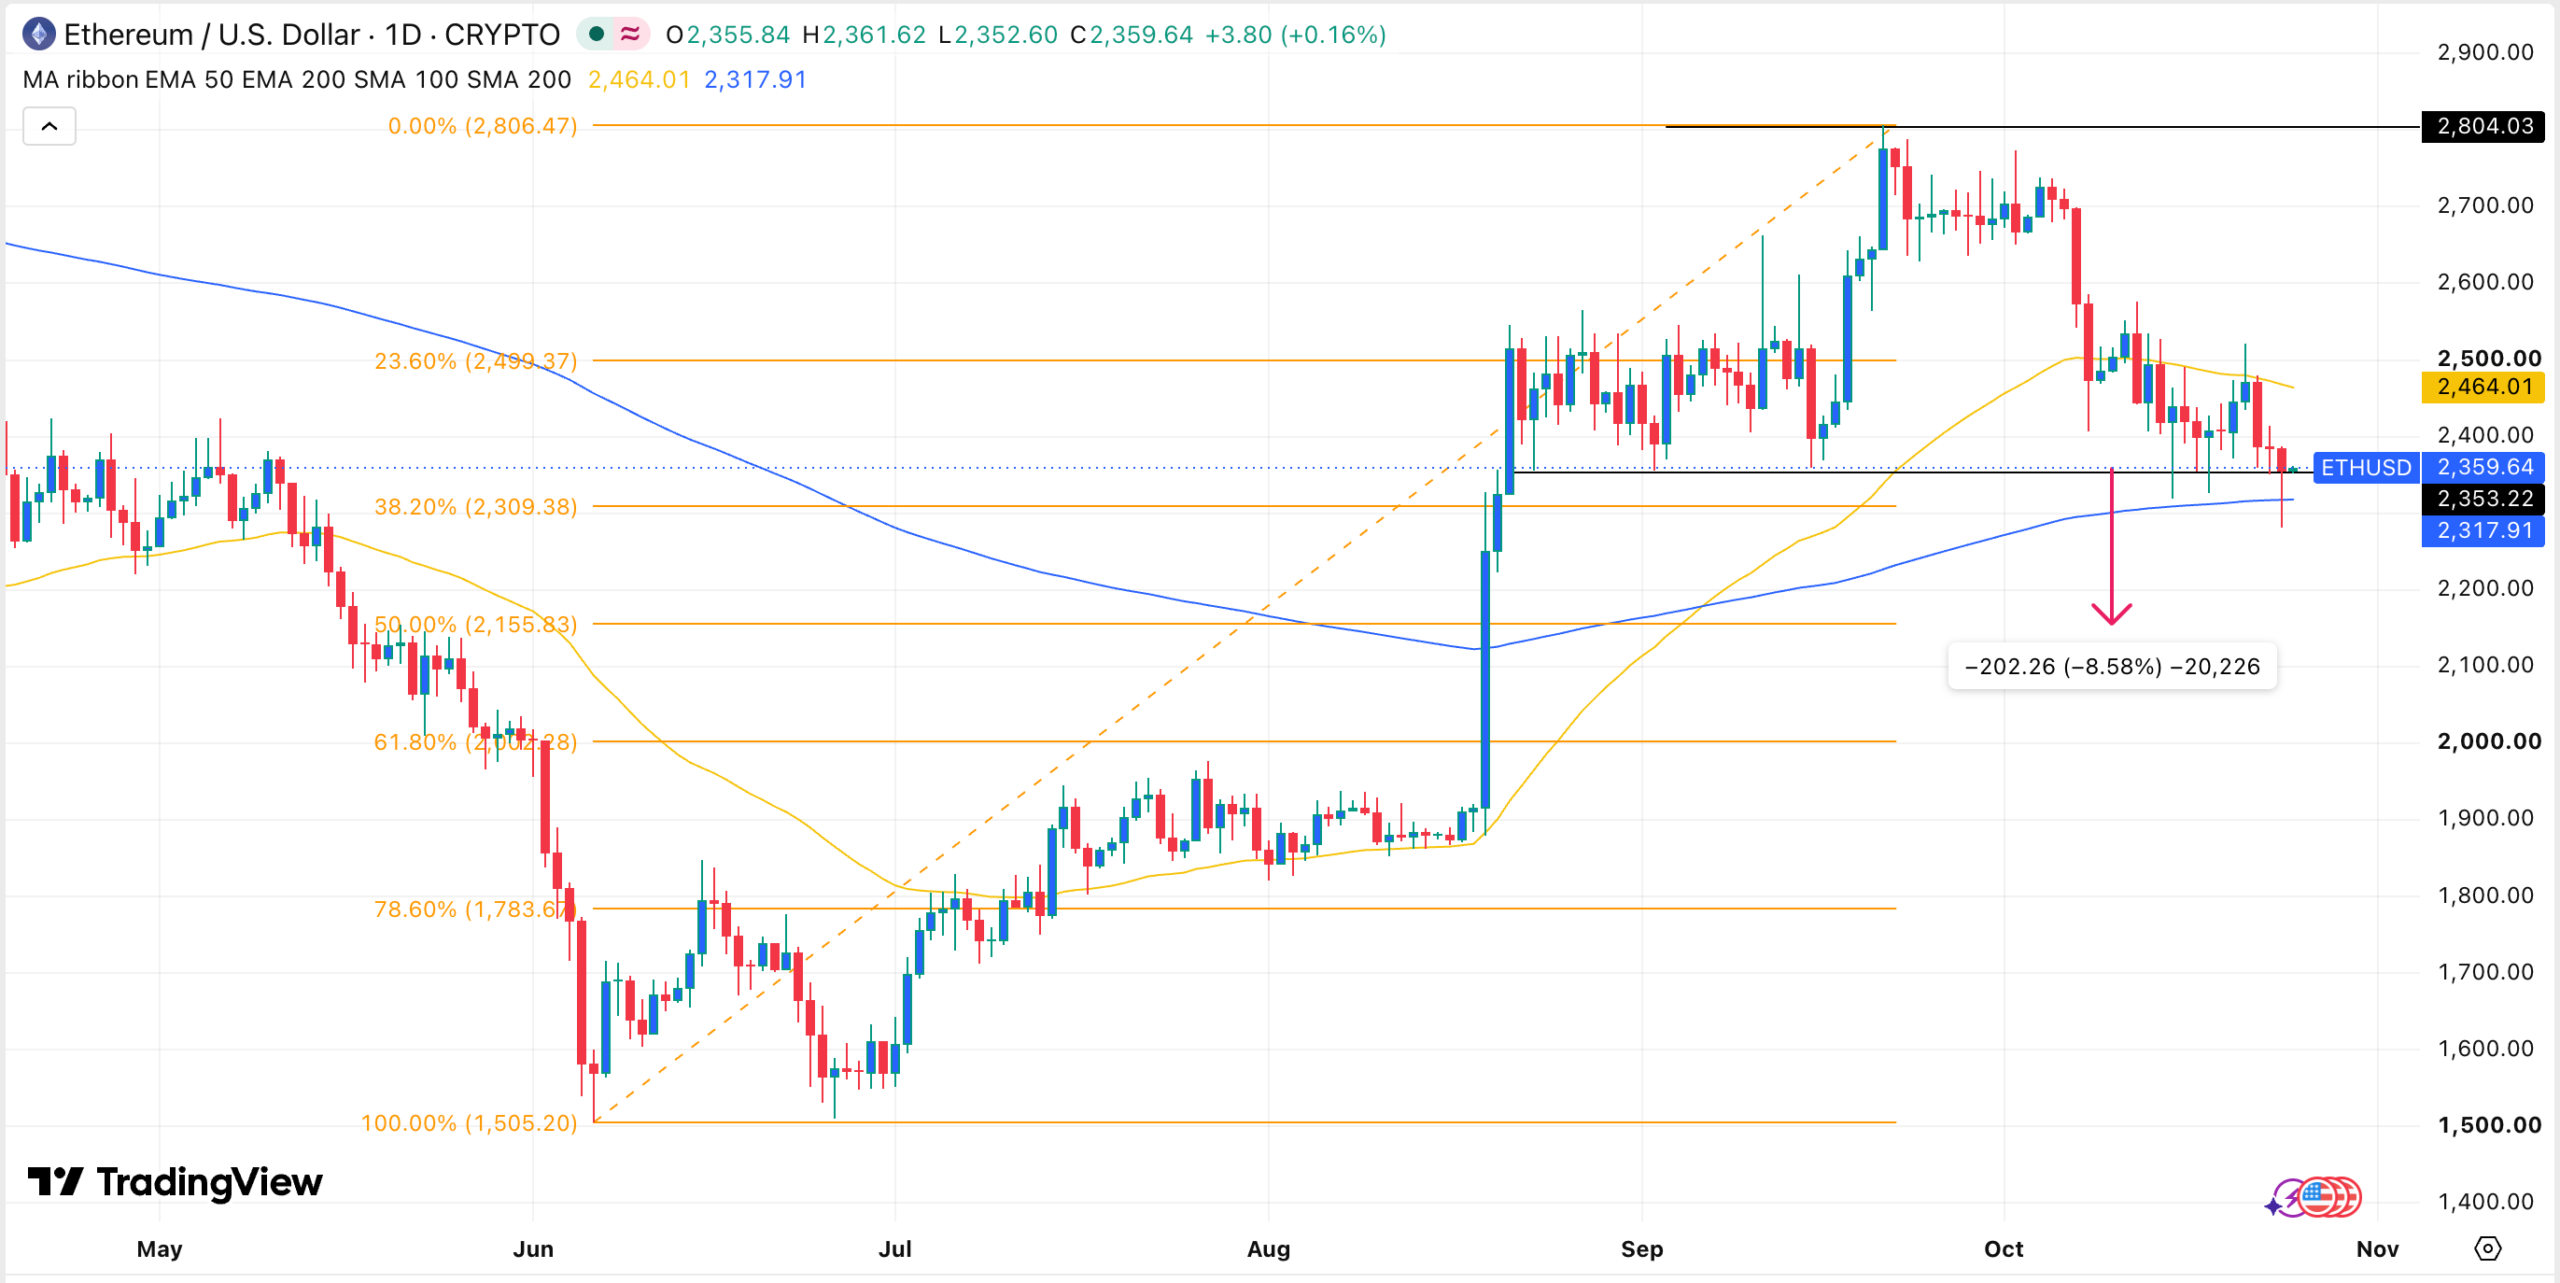The height and width of the screenshot is (1283, 2560).
Task: Click the yellow 2,464.01 price axis tag
Action: [2482, 387]
